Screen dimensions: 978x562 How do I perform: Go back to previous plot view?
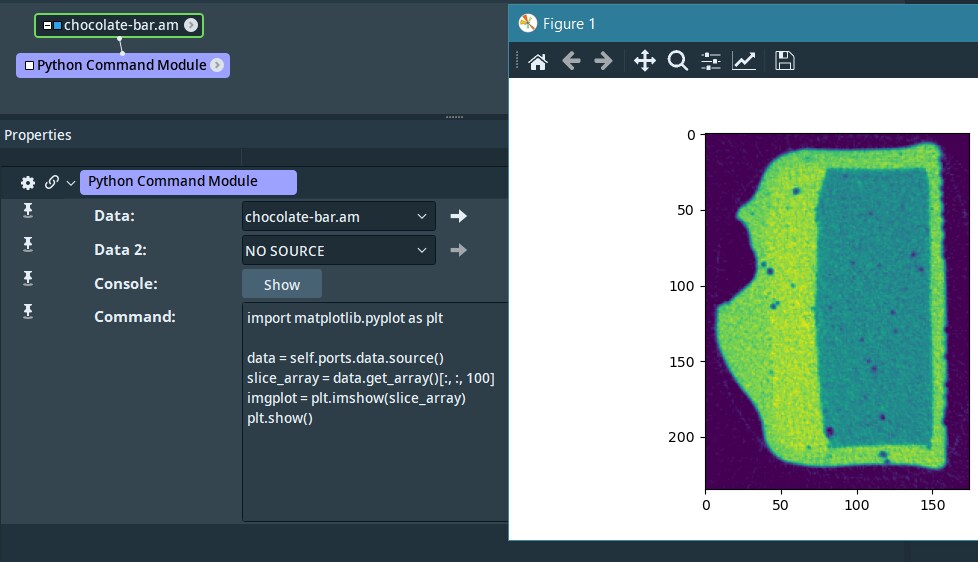click(x=571, y=61)
